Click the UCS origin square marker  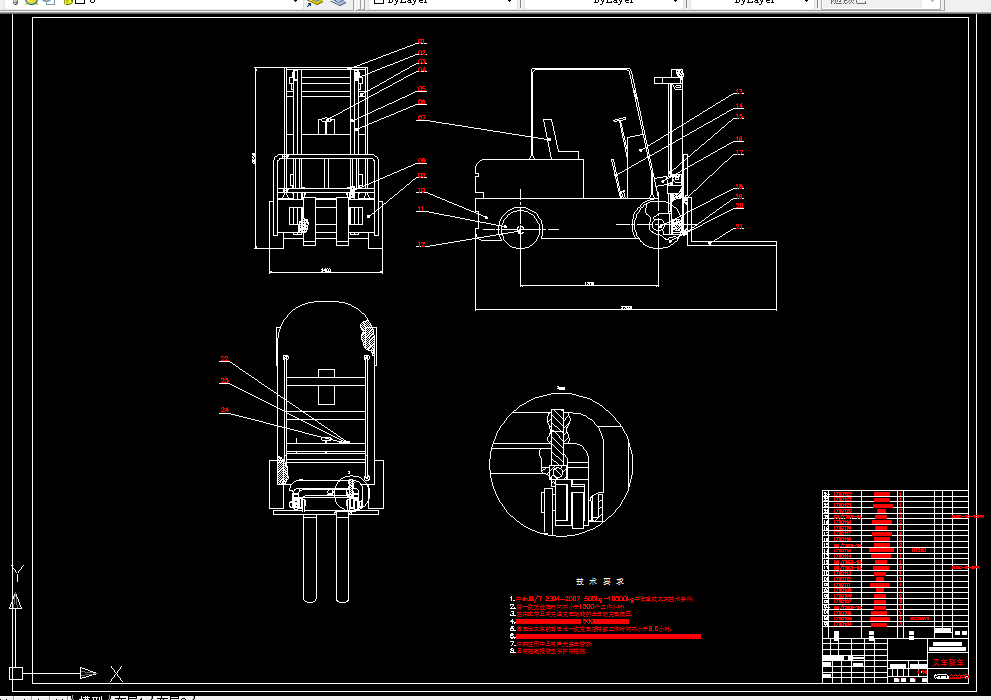tap(16, 673)
